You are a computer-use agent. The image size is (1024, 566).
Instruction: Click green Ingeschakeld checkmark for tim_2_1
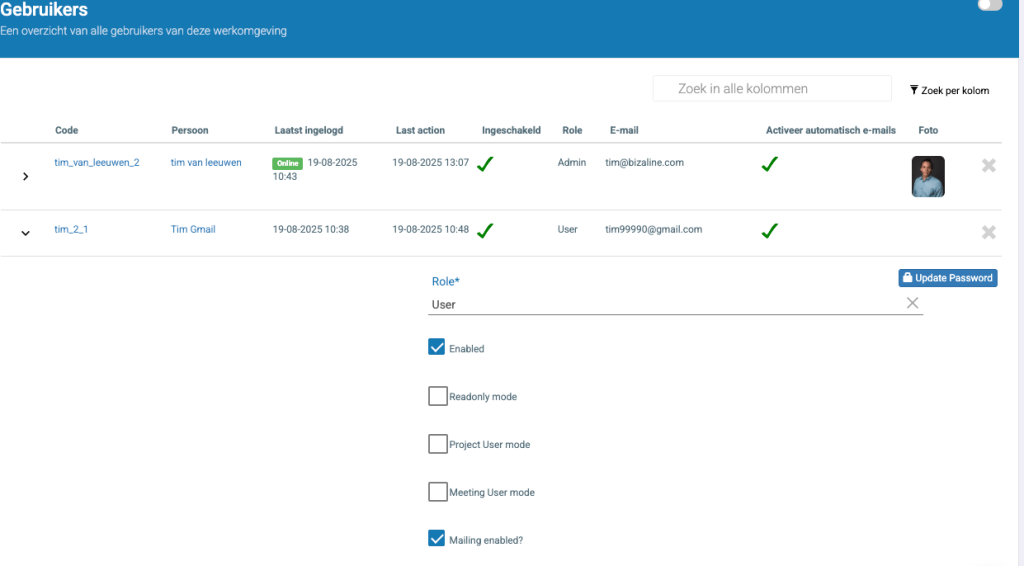485,231
